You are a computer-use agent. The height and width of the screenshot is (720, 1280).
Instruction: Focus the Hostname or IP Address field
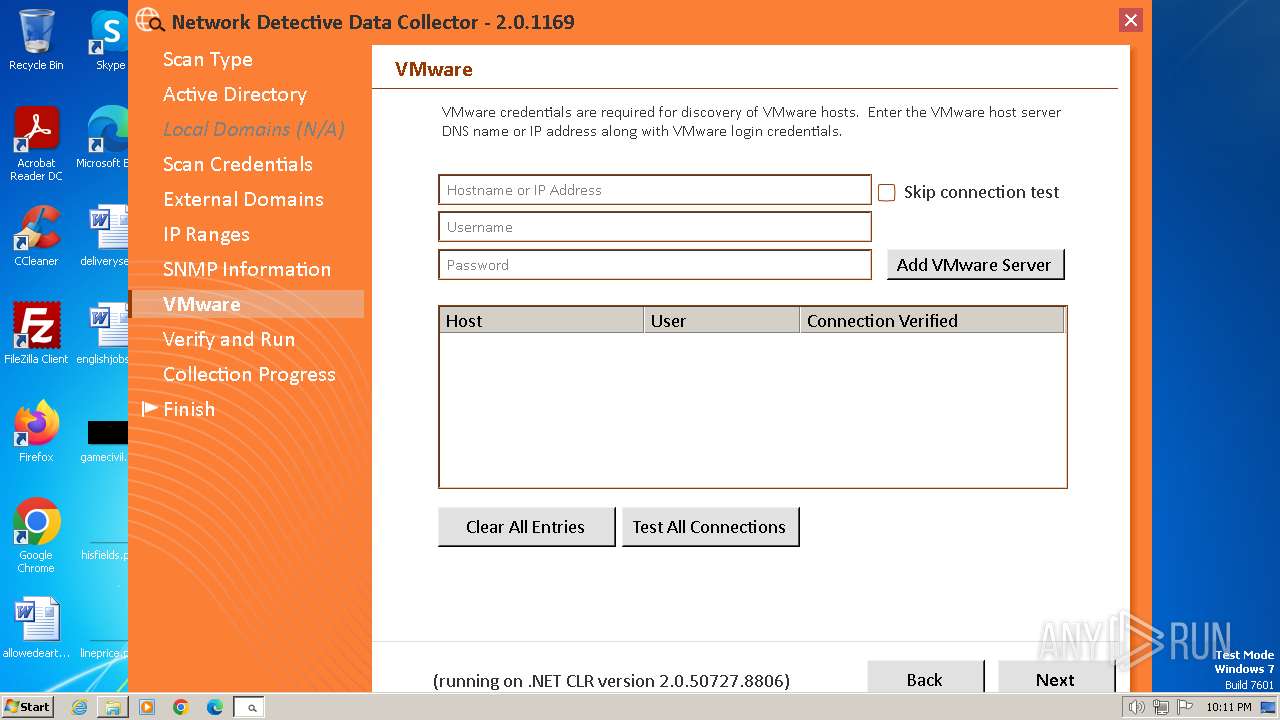(655, 190)
